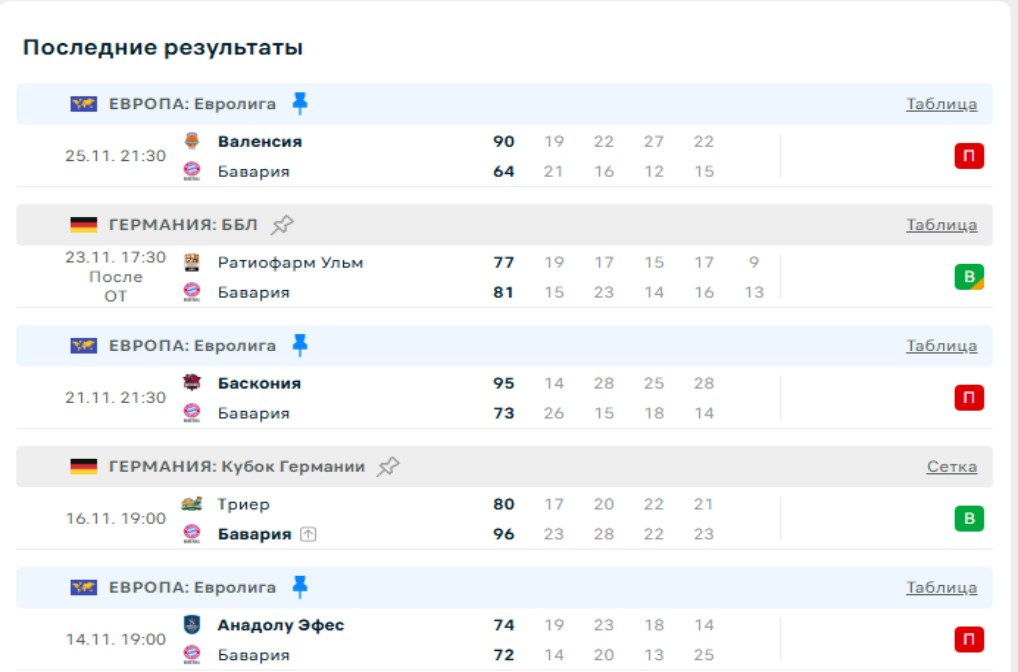Click the German flag by Кубок Германии
Screen dimensions: 1018x672
[x=83, y=467]
